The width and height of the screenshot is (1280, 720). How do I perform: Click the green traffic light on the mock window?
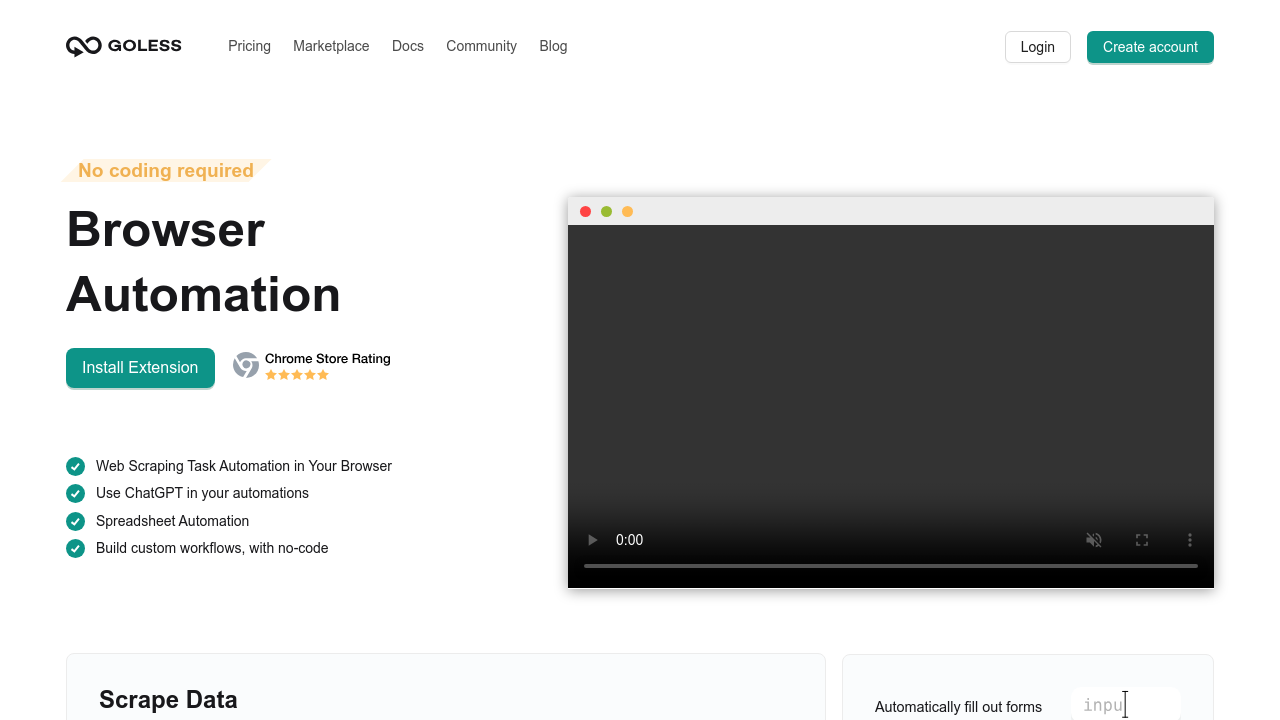[x=606, y=211]
